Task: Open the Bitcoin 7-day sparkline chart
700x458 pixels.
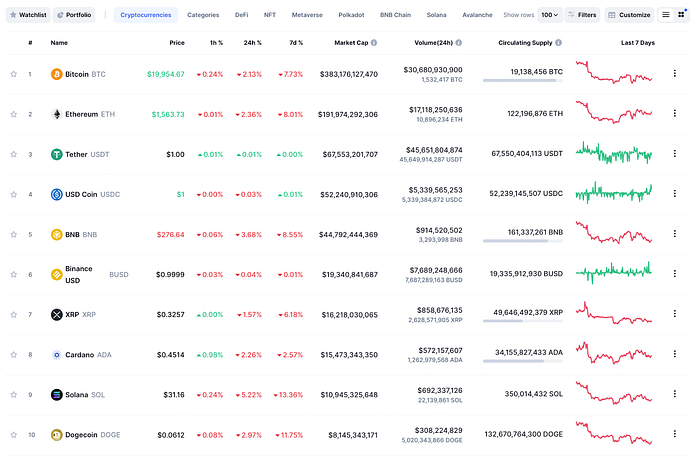Action: [614, 73]
